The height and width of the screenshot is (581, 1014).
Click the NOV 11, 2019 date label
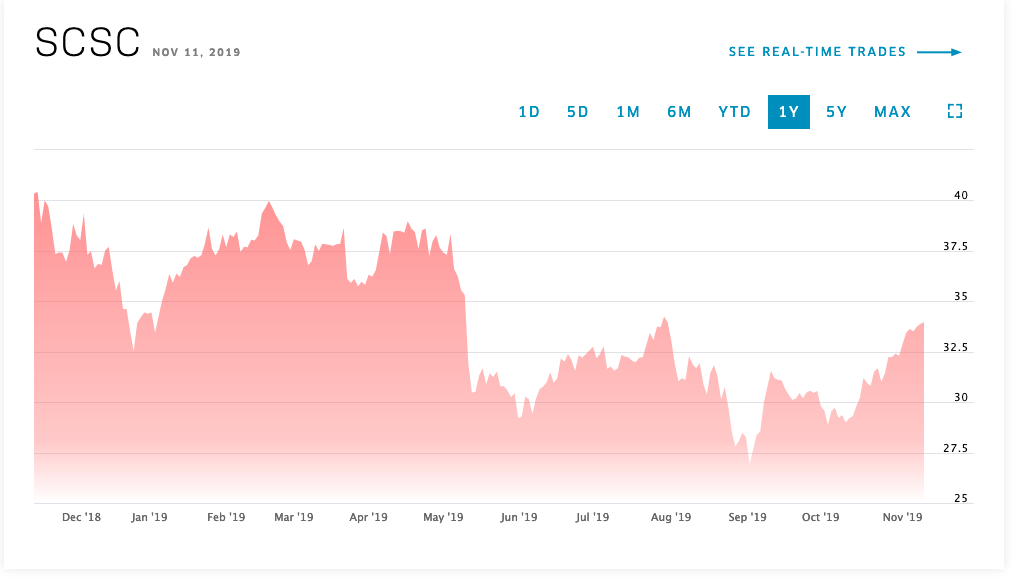pyautogui.click(x=195, y=52)
